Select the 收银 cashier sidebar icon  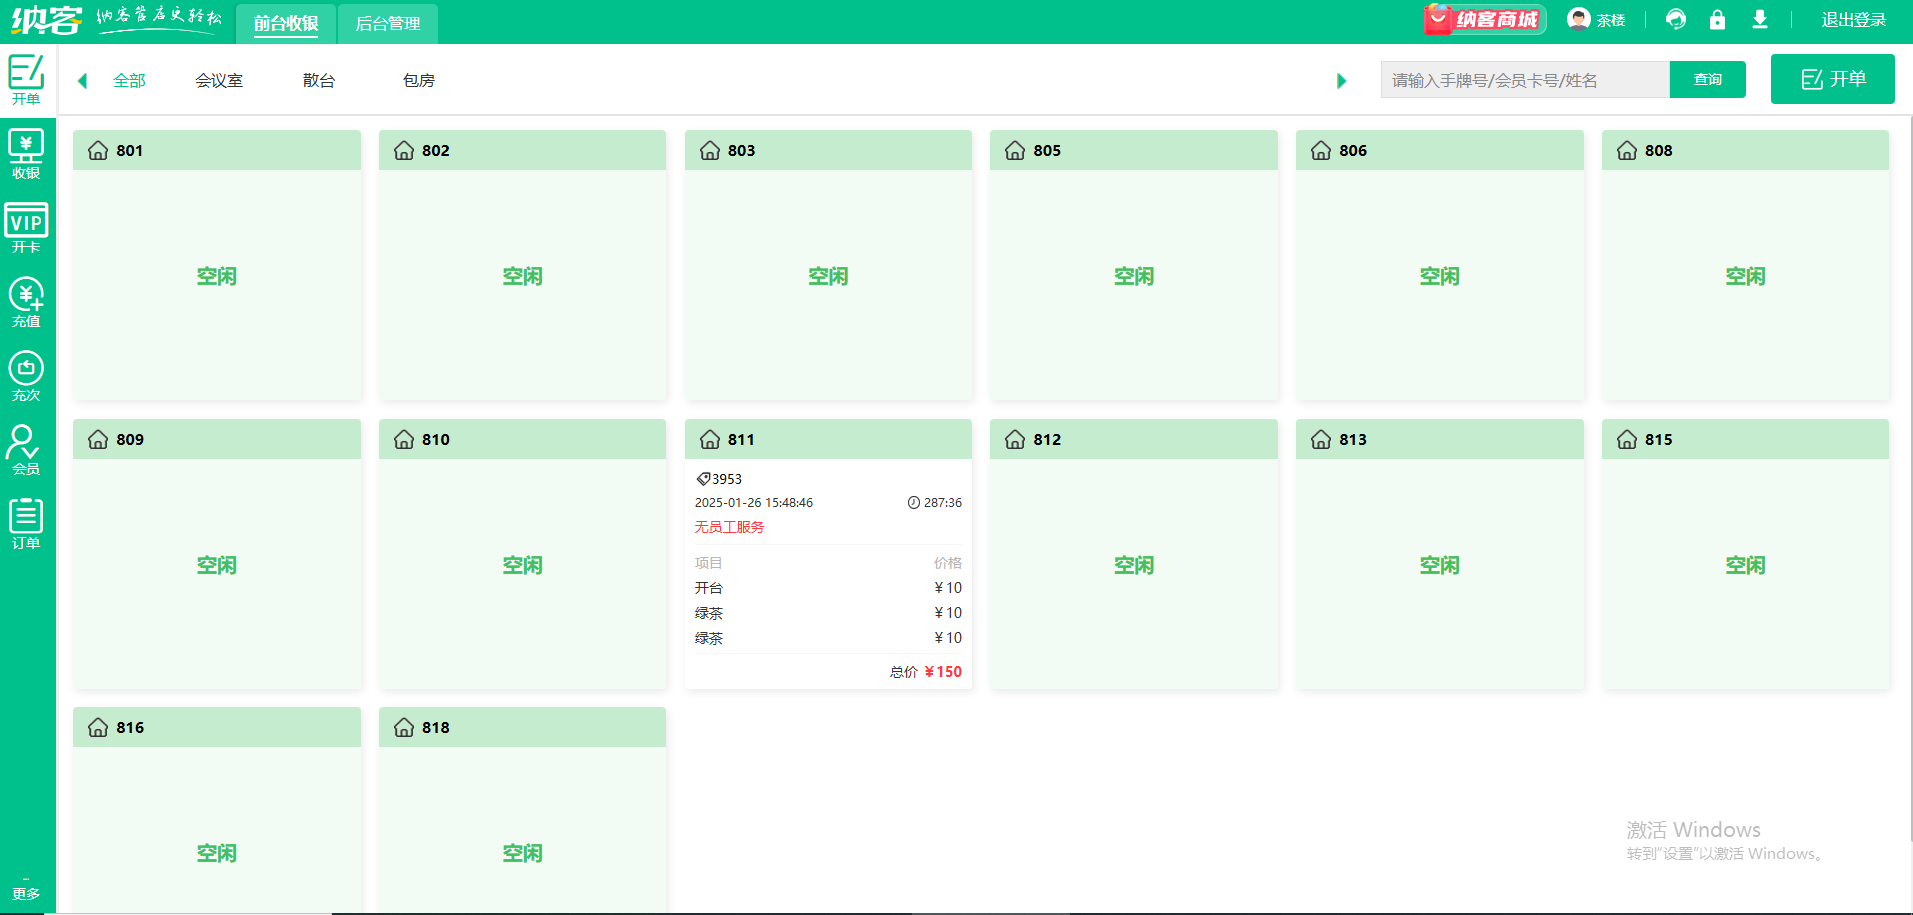click(26, 154)
